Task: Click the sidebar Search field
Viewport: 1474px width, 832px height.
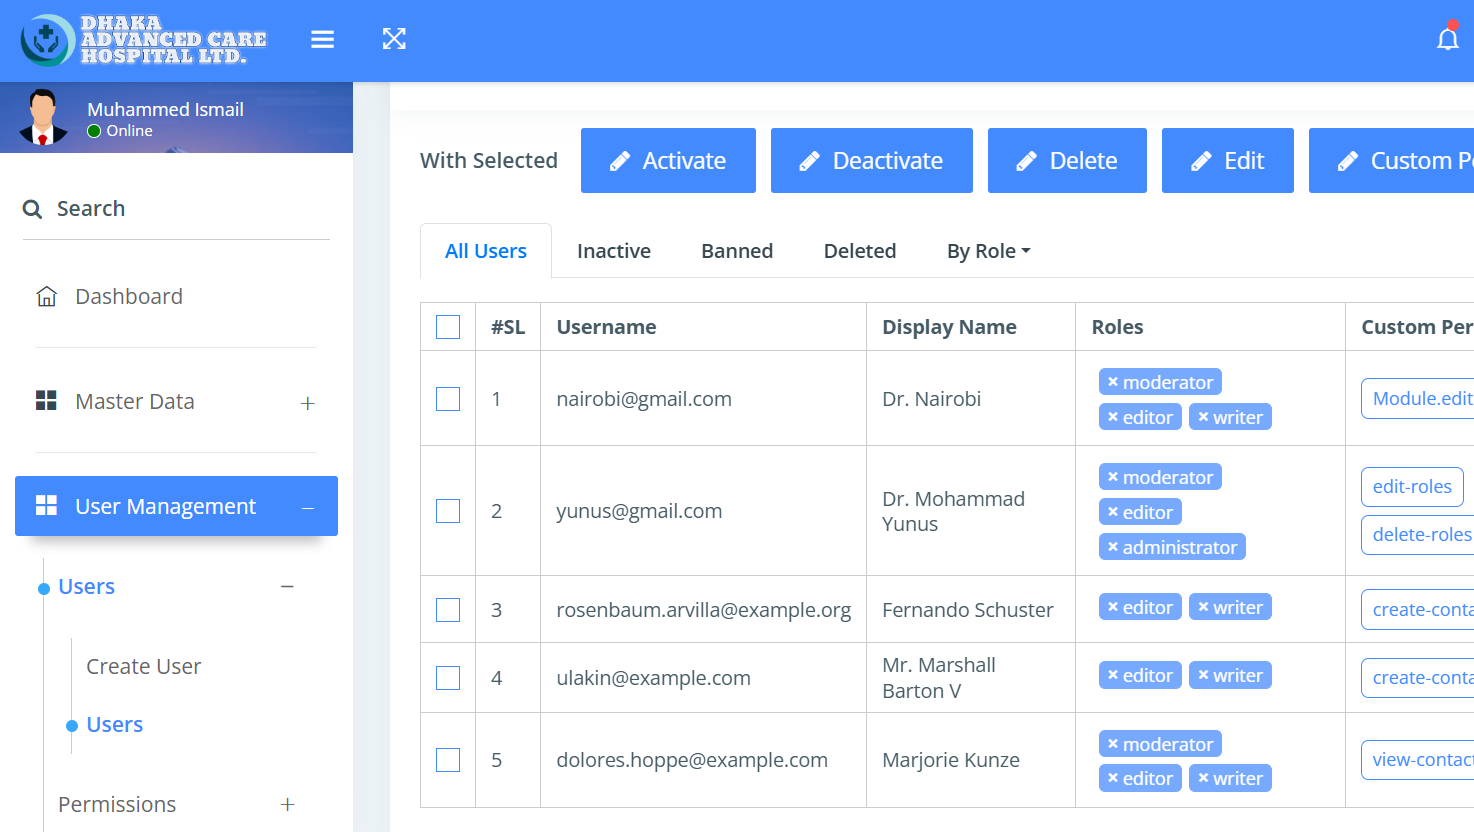Action: (176, 209)
